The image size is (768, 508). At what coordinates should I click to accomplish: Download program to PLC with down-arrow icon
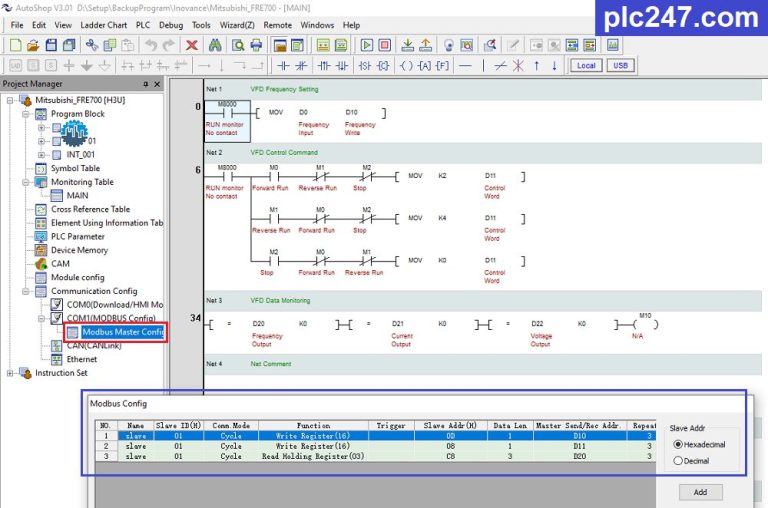pos(408,45)
